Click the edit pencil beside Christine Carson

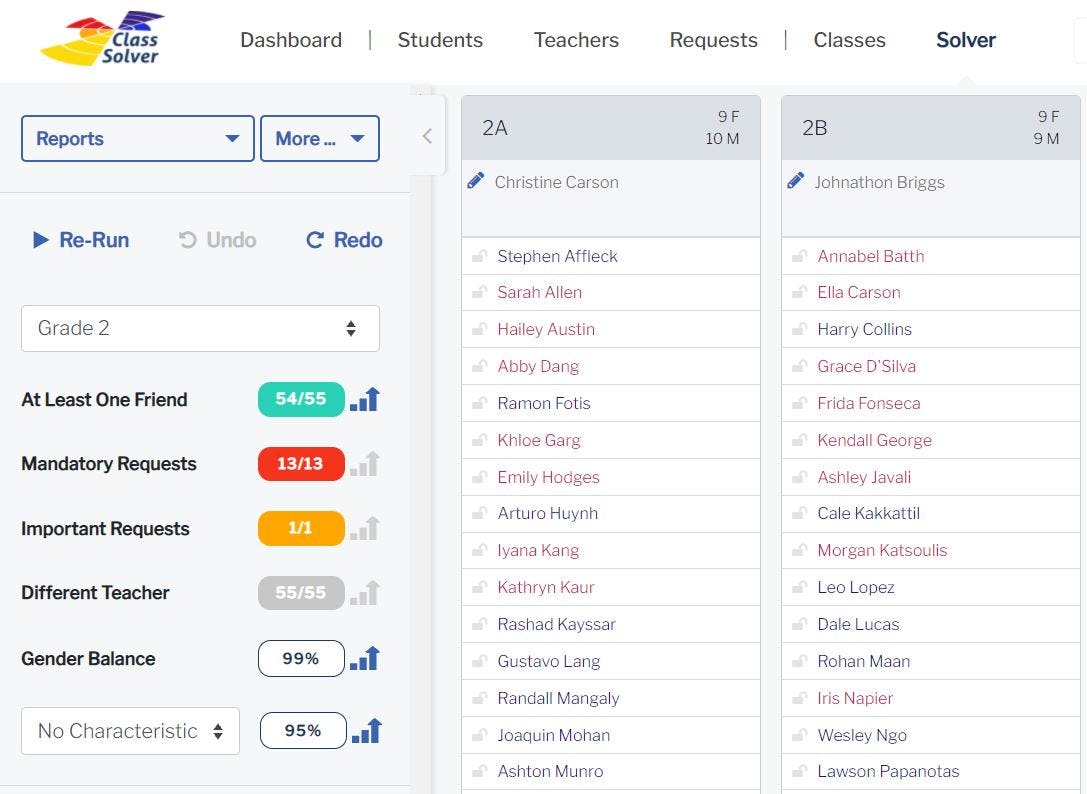[477, 181]
